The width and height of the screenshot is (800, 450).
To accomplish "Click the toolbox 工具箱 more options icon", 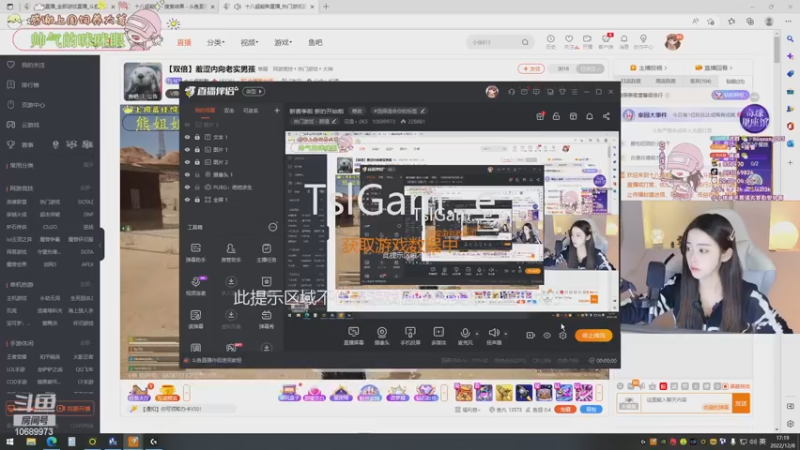I will 272,227.
